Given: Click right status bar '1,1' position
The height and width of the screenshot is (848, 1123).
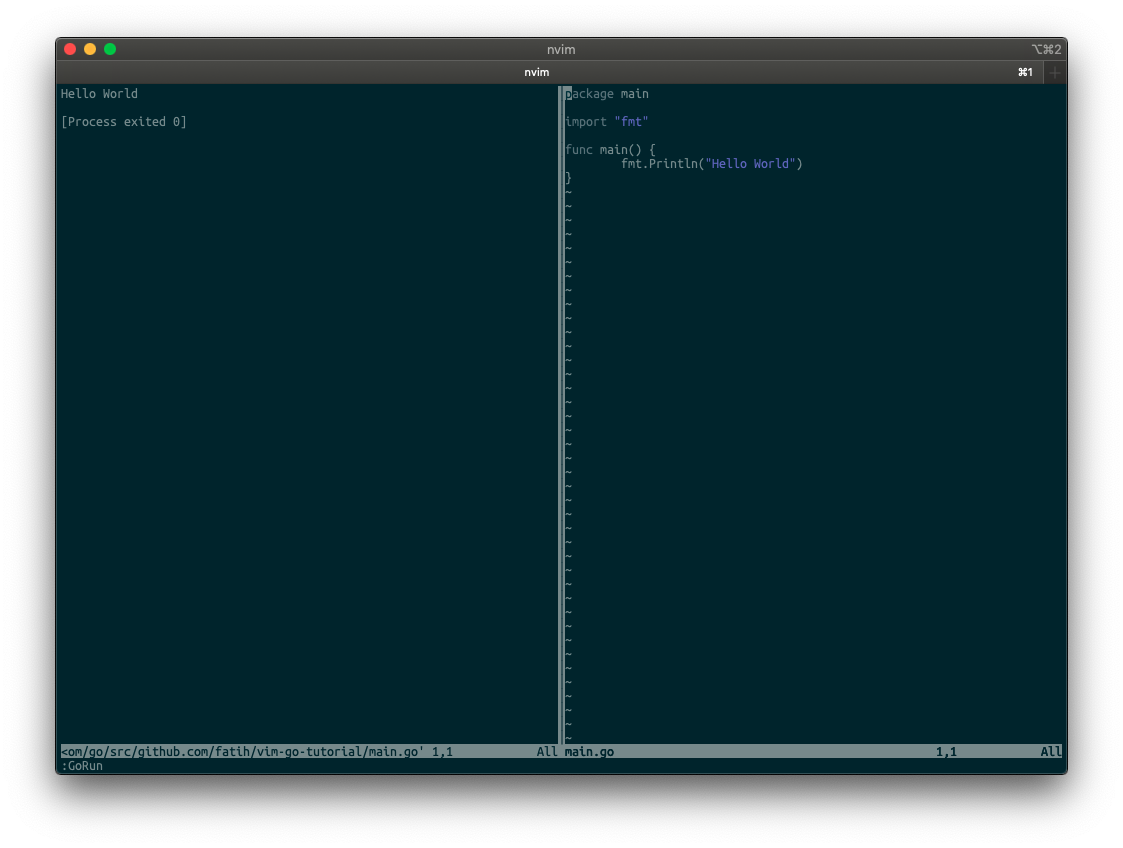Looking at the screenshot, I should click(946, 752).
